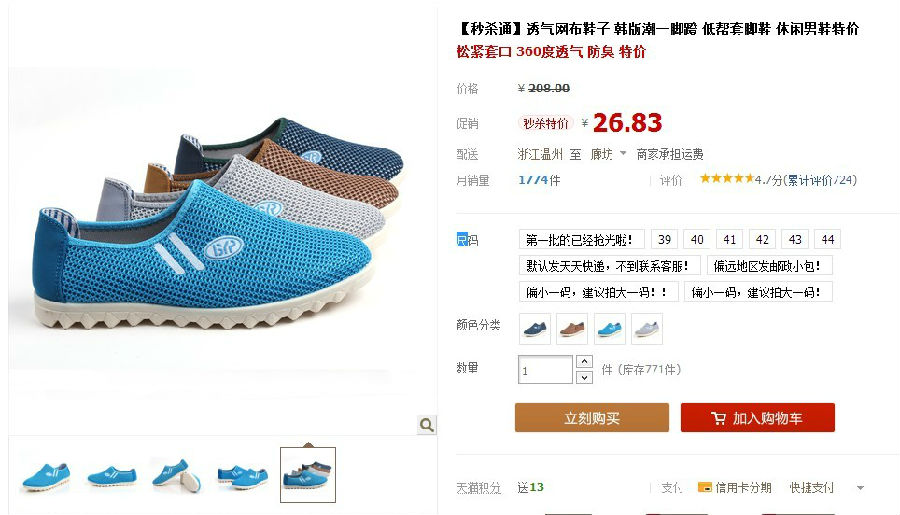
Task: Click the 立刻购买 buy now button
Action: click(592, 417)
